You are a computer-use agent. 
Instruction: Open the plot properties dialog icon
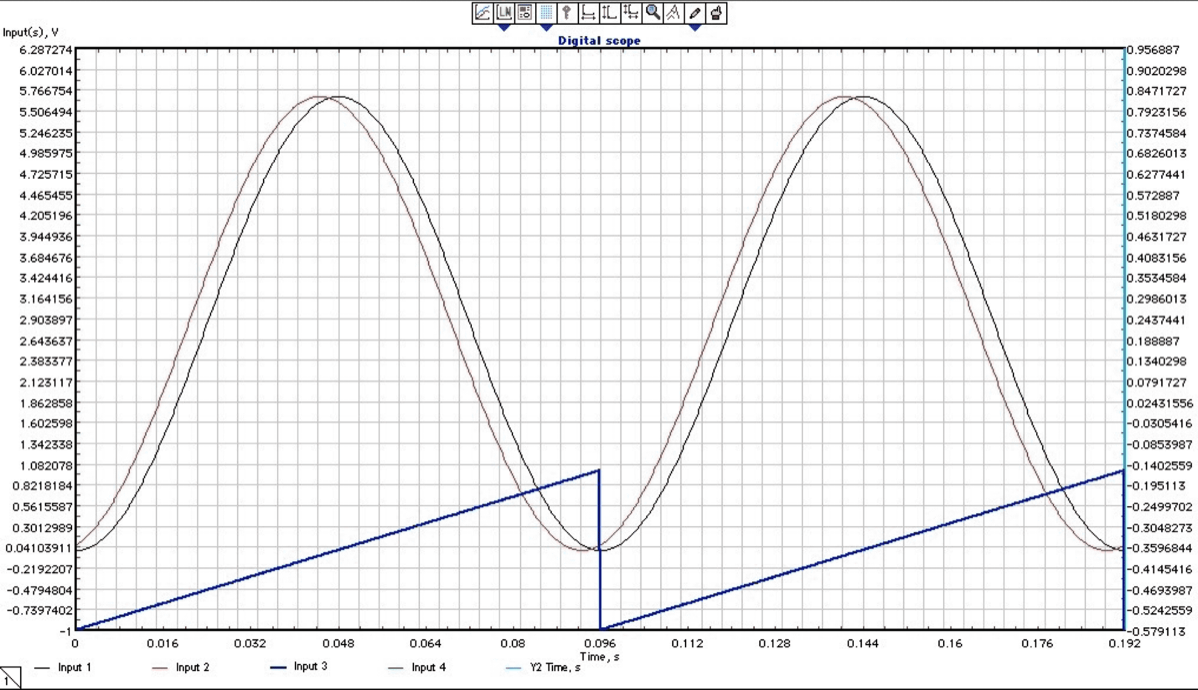pyautogui.click(x=525, y=13)
